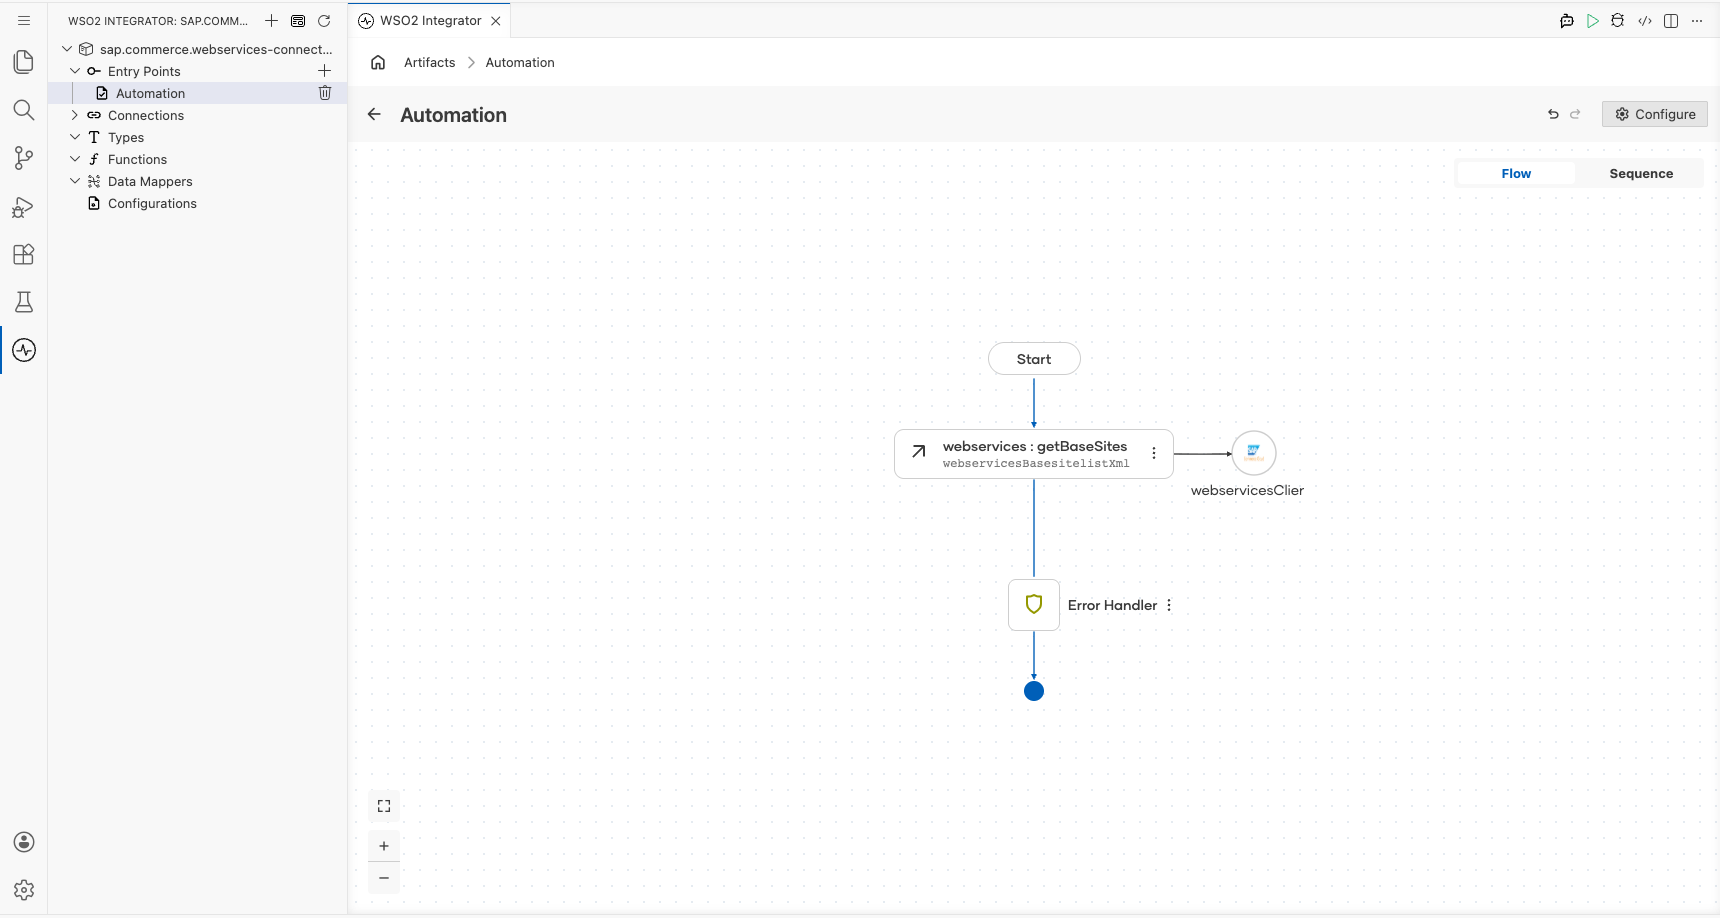This screenshot has width=1720, height=918.
Task: Click the Debug bug icon in toolbar
Action: [x=1618, y=21]
